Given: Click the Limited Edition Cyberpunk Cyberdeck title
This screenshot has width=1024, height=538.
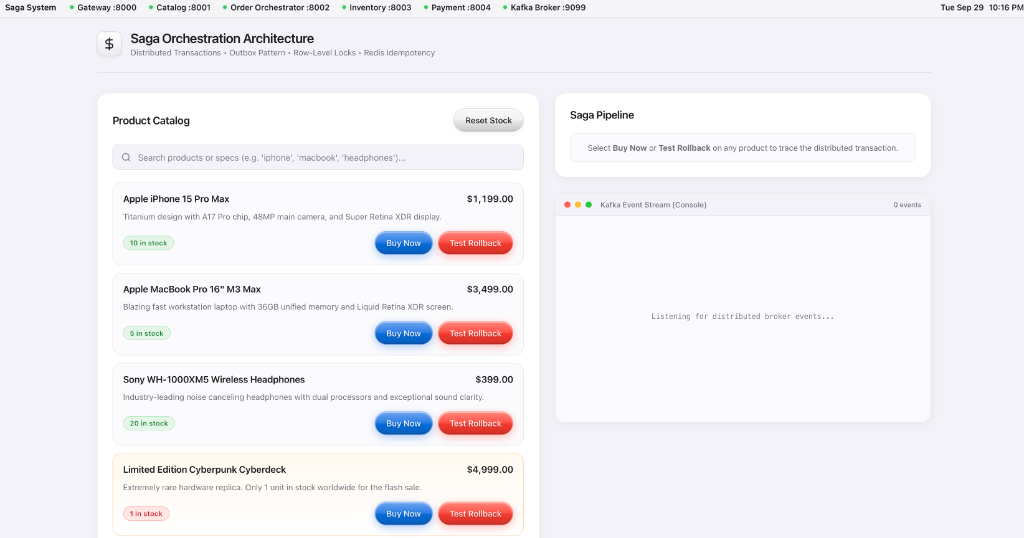Looking at the screenshot, I should (204, 469).
